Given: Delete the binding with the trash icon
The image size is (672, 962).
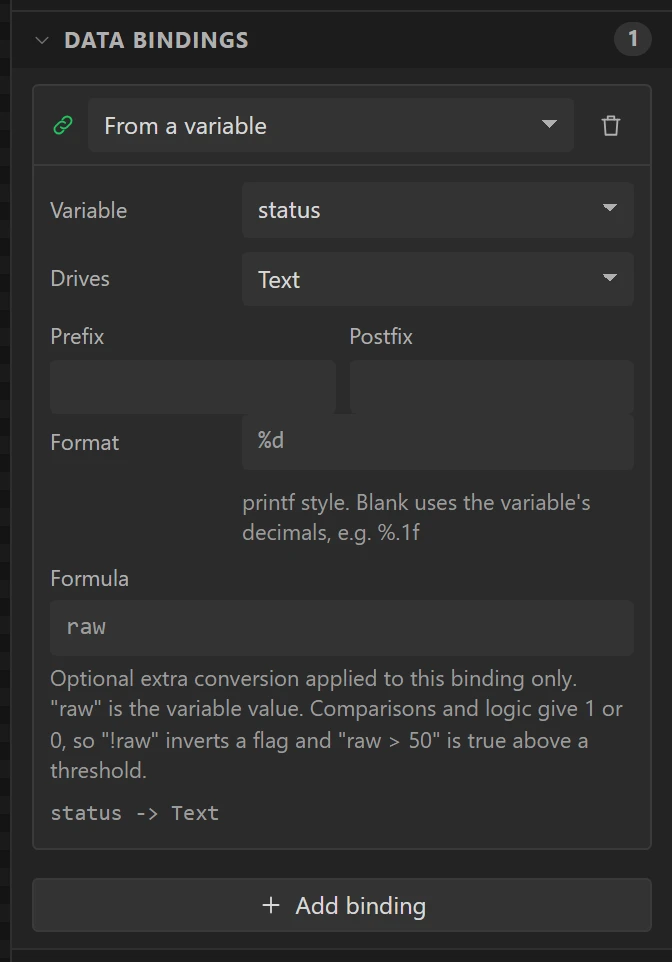Looking at the screenshot, I should point(611,126).
